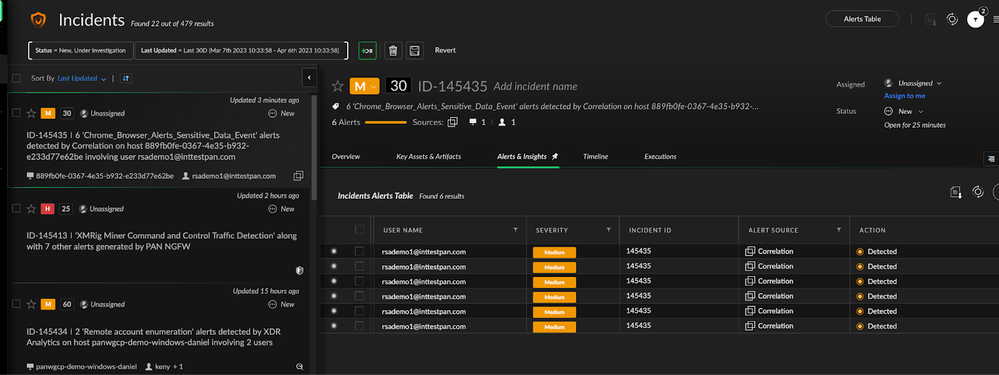Select the Alerts & Insights tab
This screenshot has width=999, height=375.
tap(522, 157)
